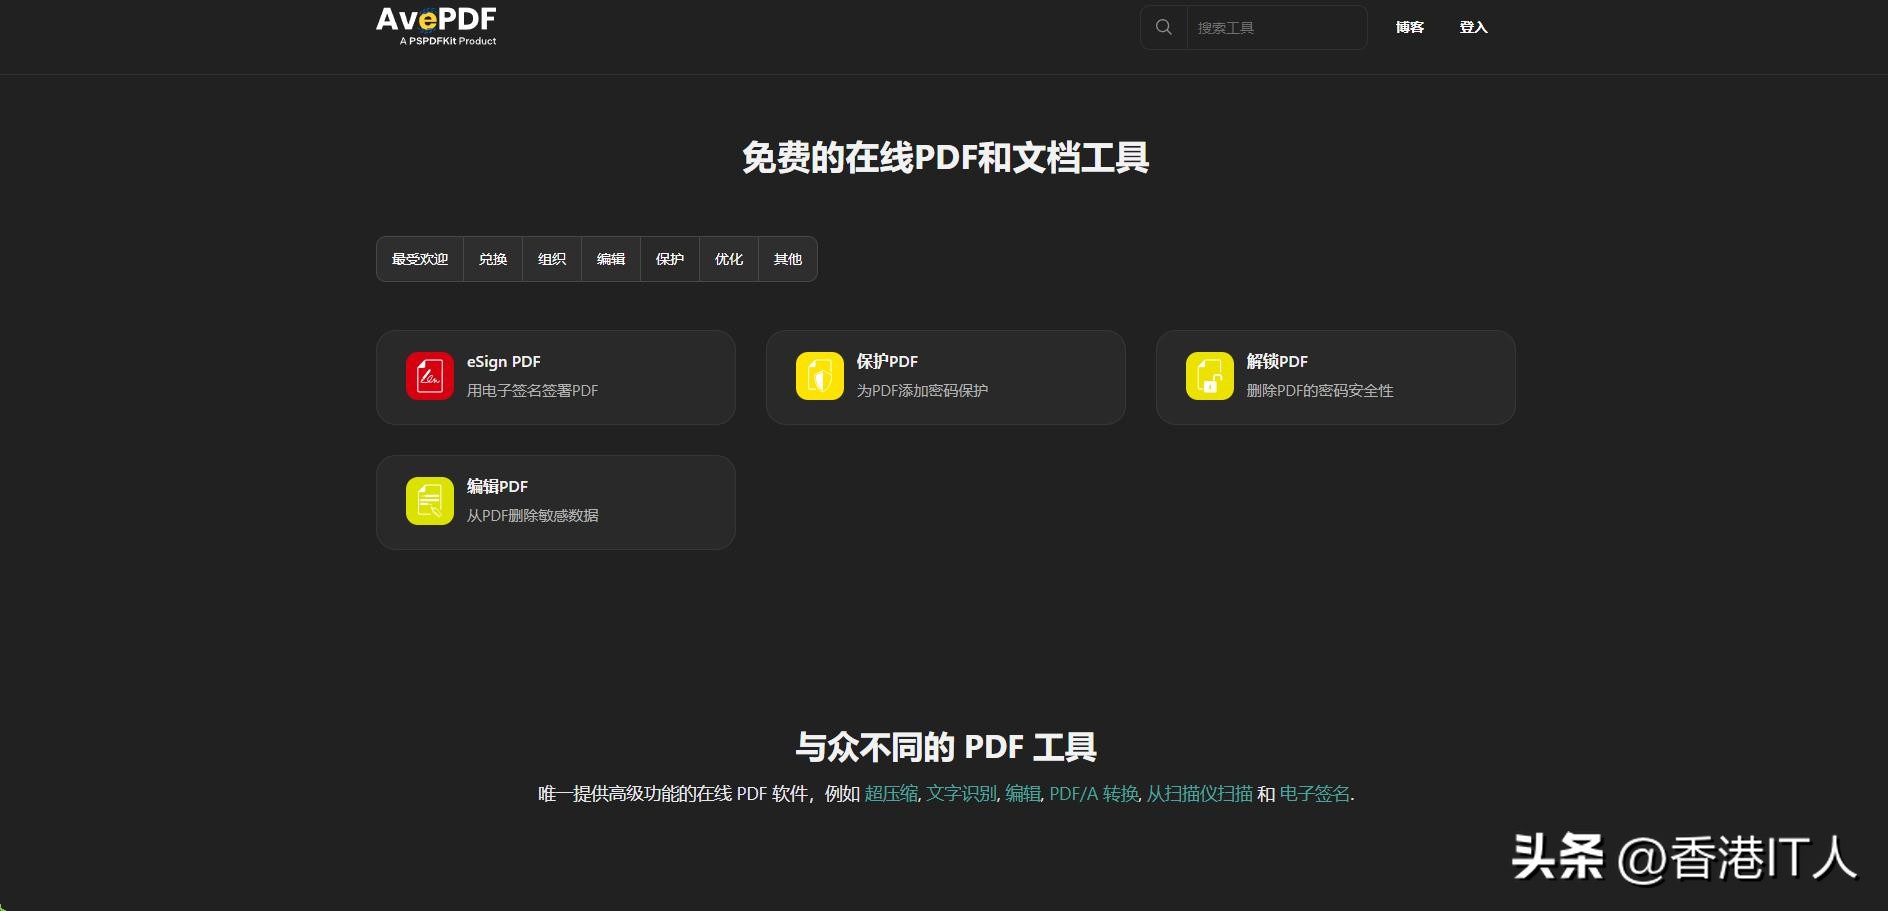Click the 与众不同的 PDF 工具 heading
Image resolution: width=1888 pixels, height=911 pixels.
click(945, 747)
